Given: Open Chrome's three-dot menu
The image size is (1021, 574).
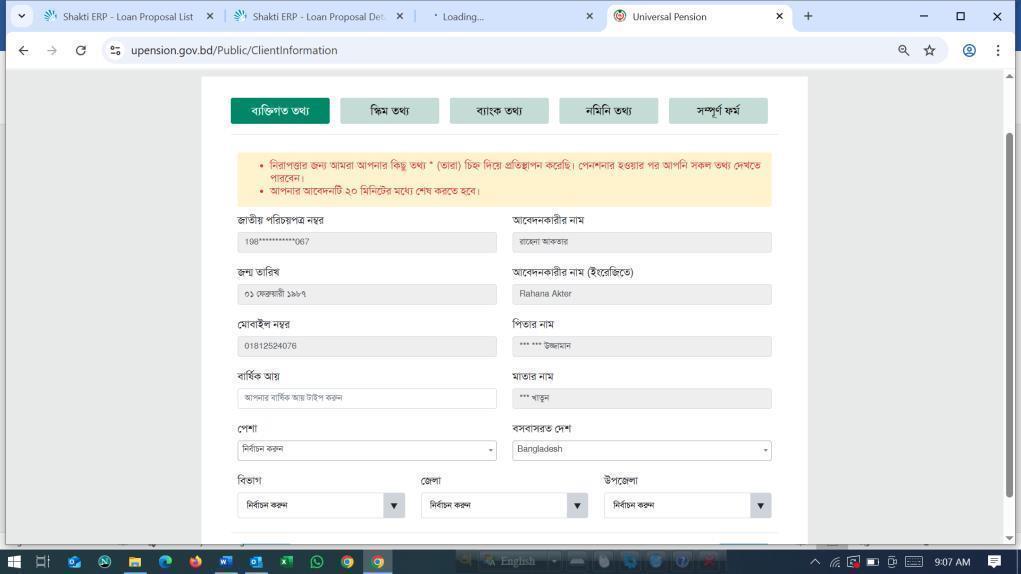Looking at the screenshot, I should 997,50.
